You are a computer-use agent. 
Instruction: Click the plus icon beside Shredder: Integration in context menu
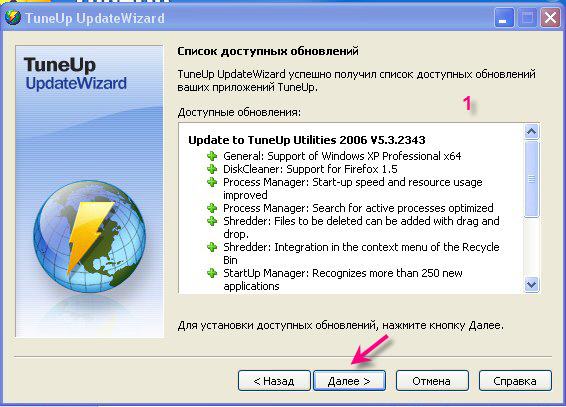tap(212, 247)
